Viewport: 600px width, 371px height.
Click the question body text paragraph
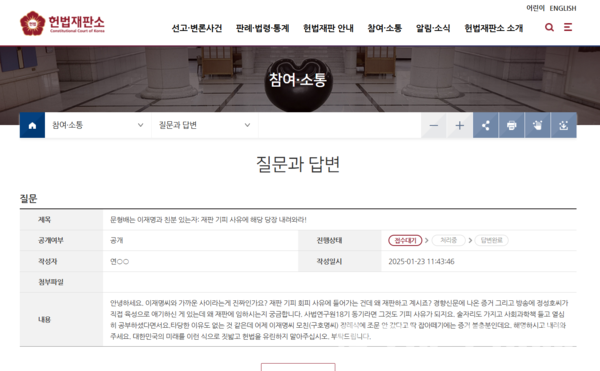[x=339, y=320]
